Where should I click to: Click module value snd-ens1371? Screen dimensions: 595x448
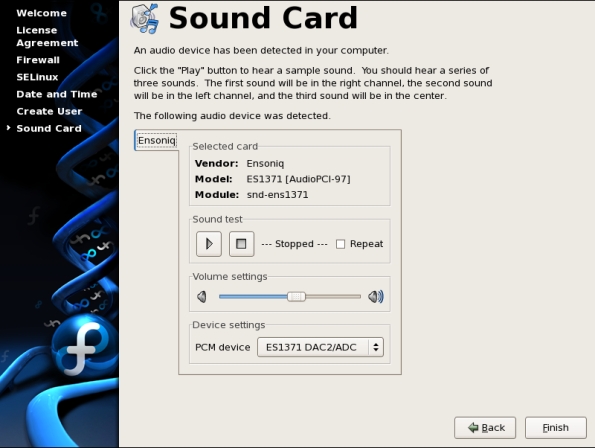(277, 195)
